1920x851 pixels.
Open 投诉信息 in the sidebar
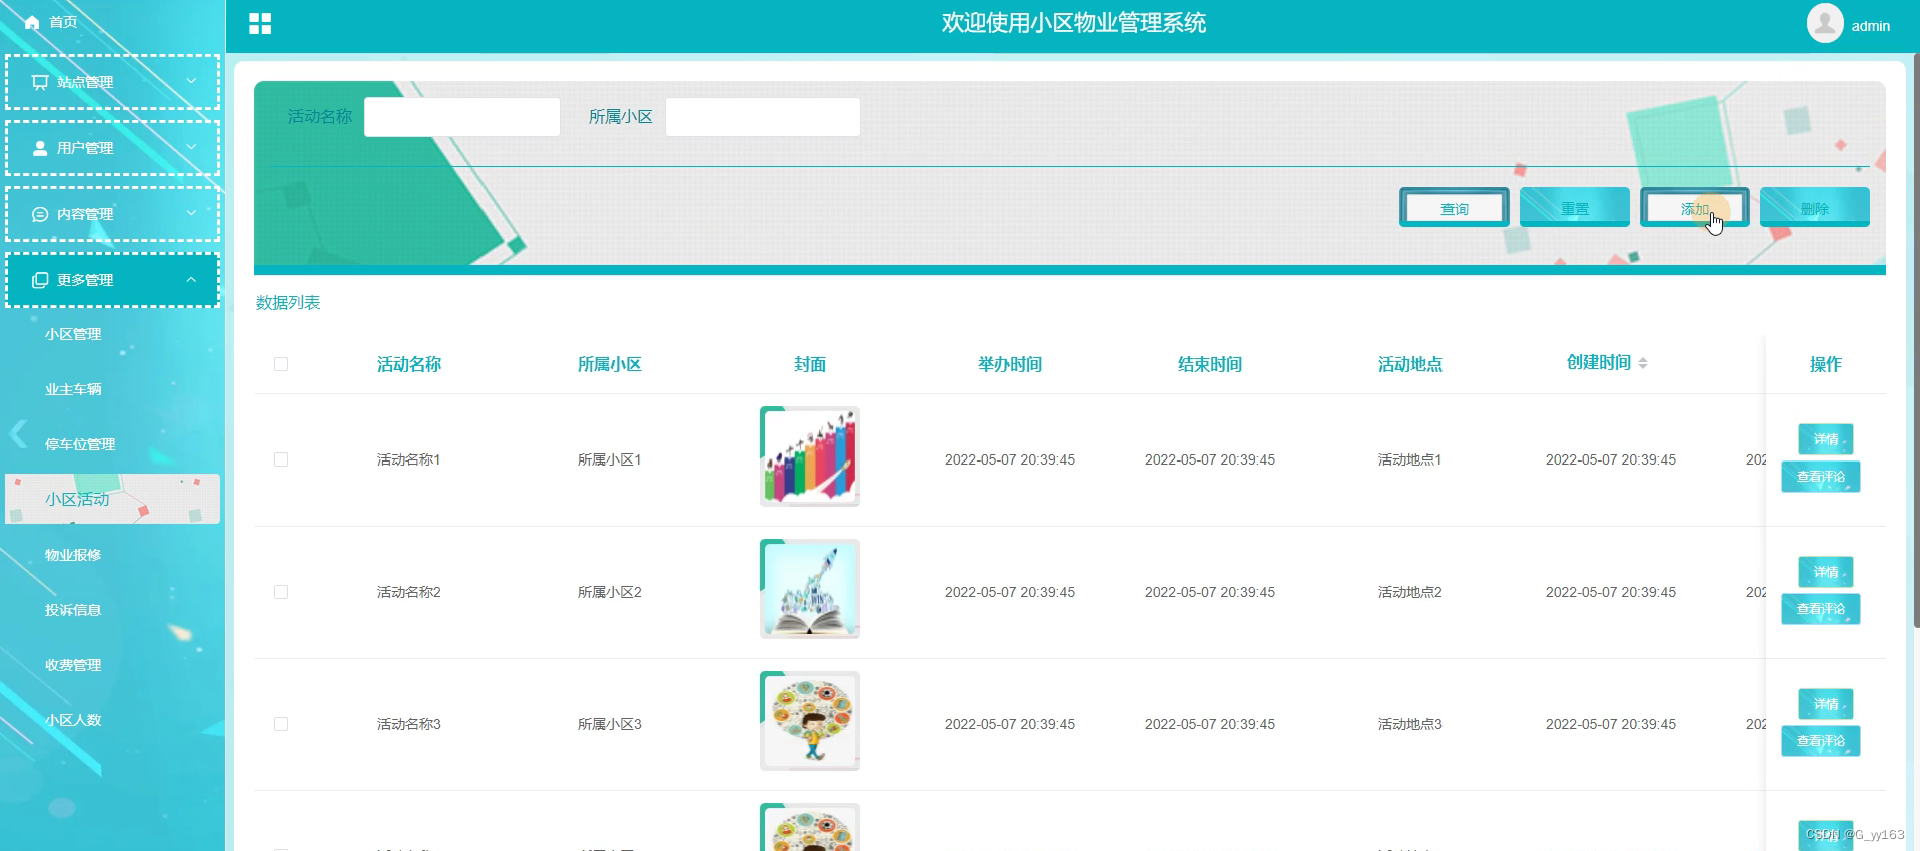point(73,610)
